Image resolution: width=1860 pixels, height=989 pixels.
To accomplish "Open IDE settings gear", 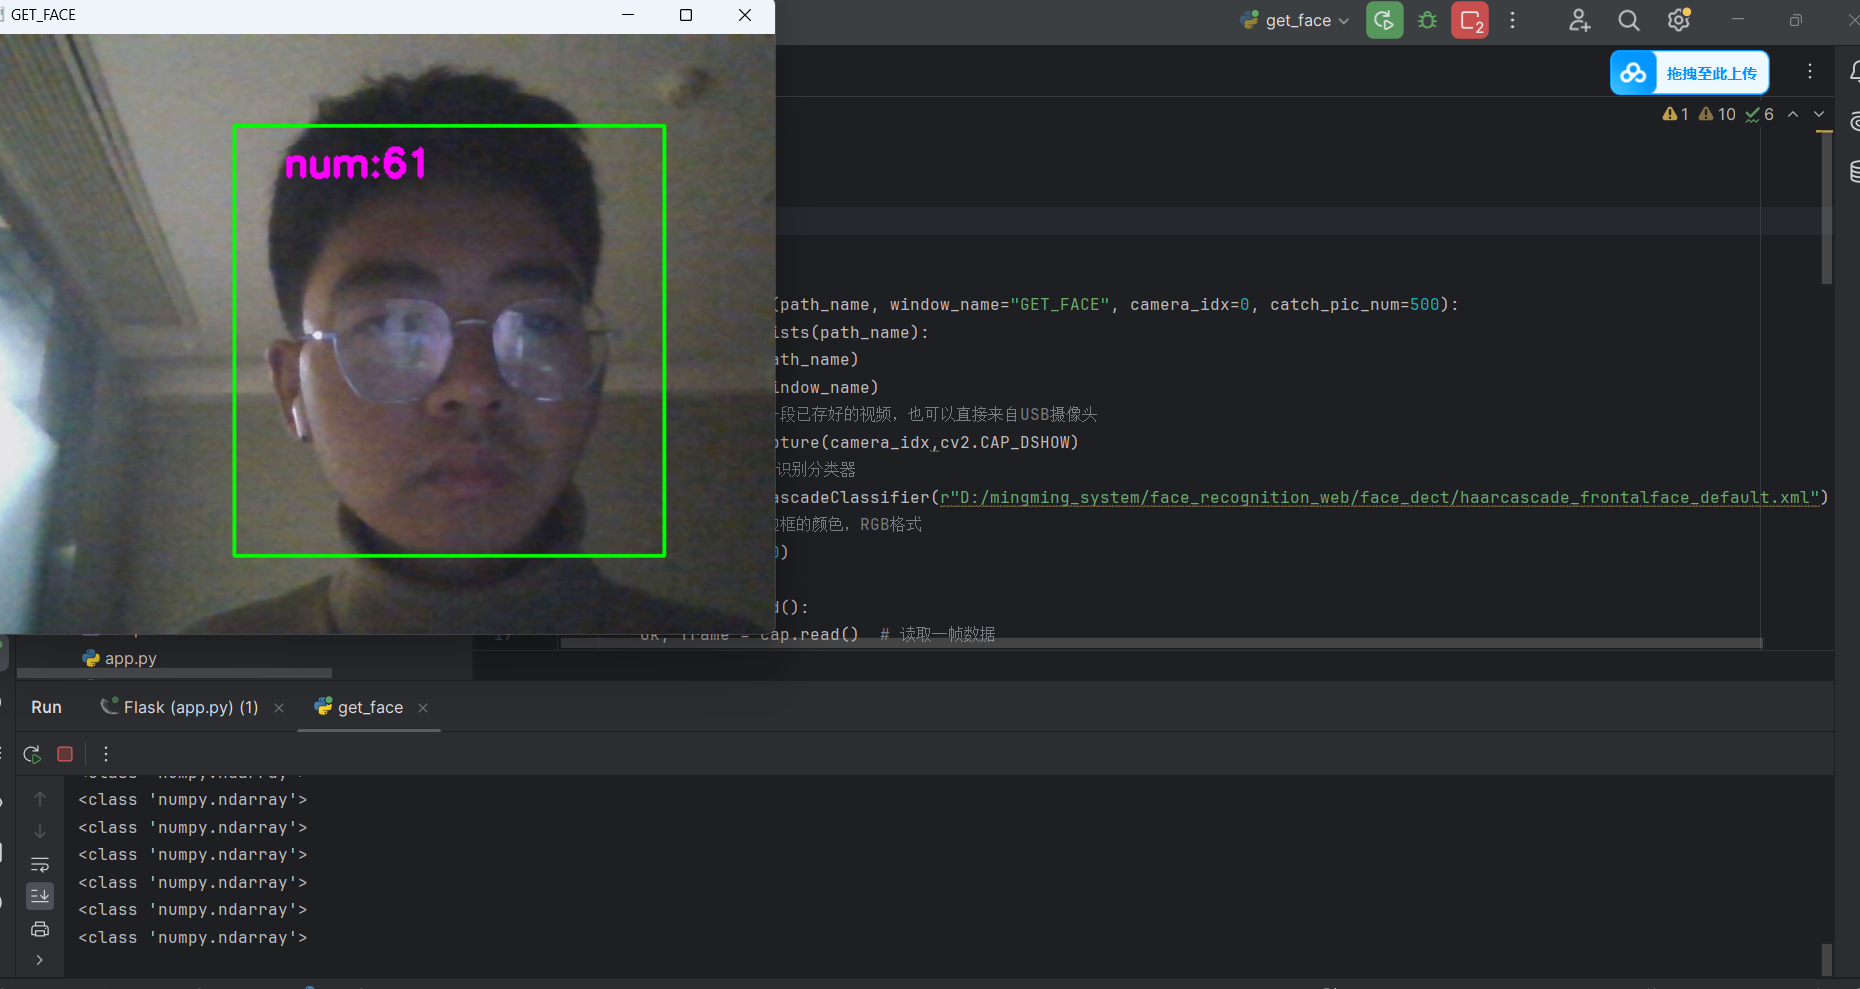I will (1678, 20).
